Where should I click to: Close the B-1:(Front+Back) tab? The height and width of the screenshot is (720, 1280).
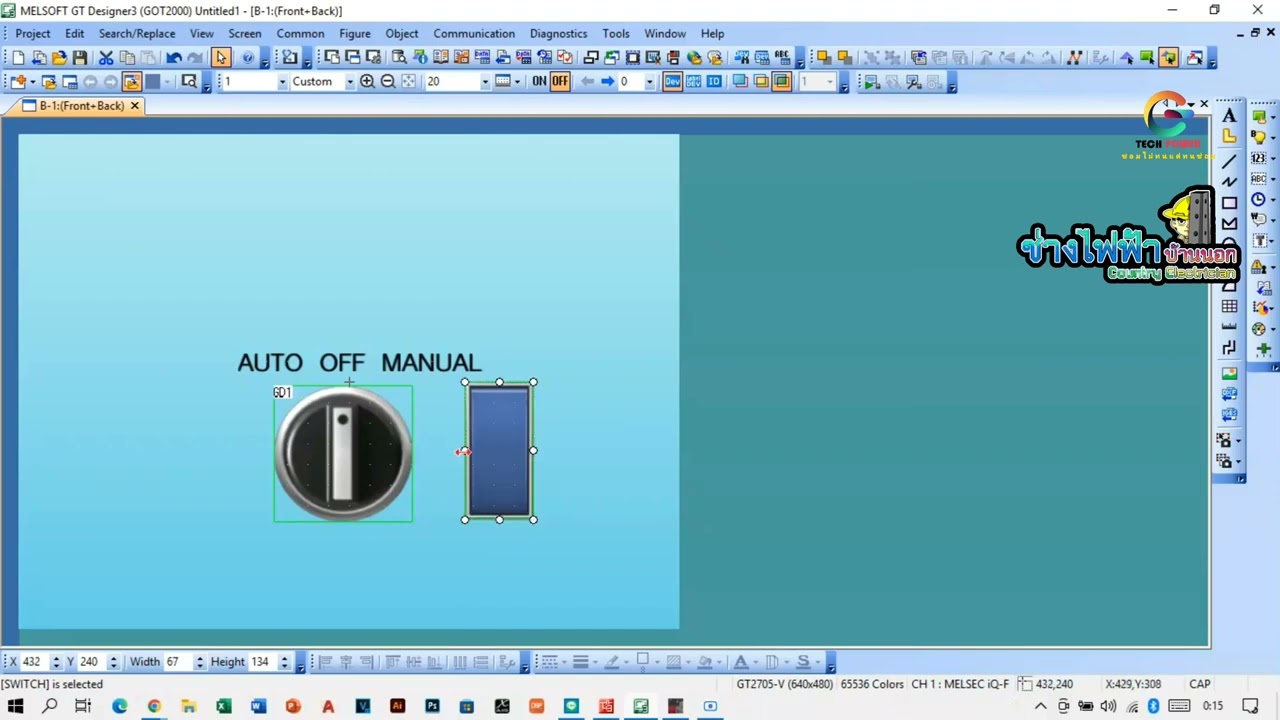coord(135,105)
